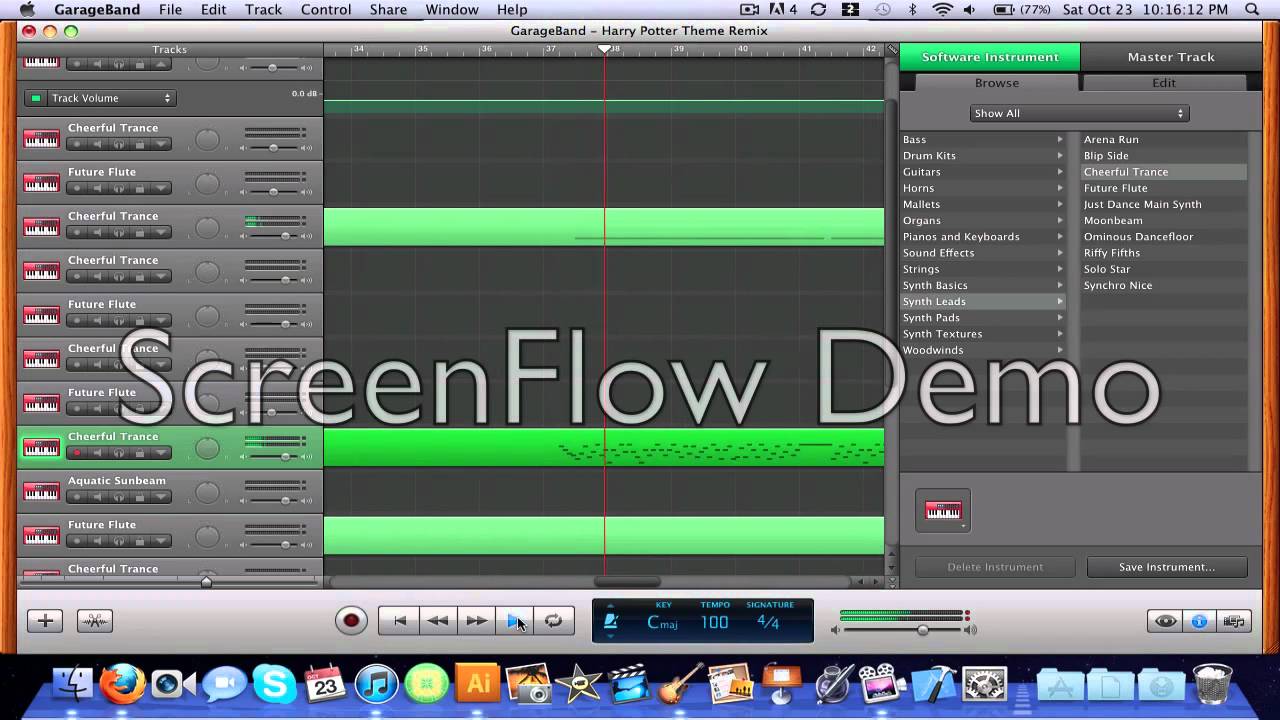Switch to the Master Track tab
The image size is (1280, 720).
click(1171, 57)
